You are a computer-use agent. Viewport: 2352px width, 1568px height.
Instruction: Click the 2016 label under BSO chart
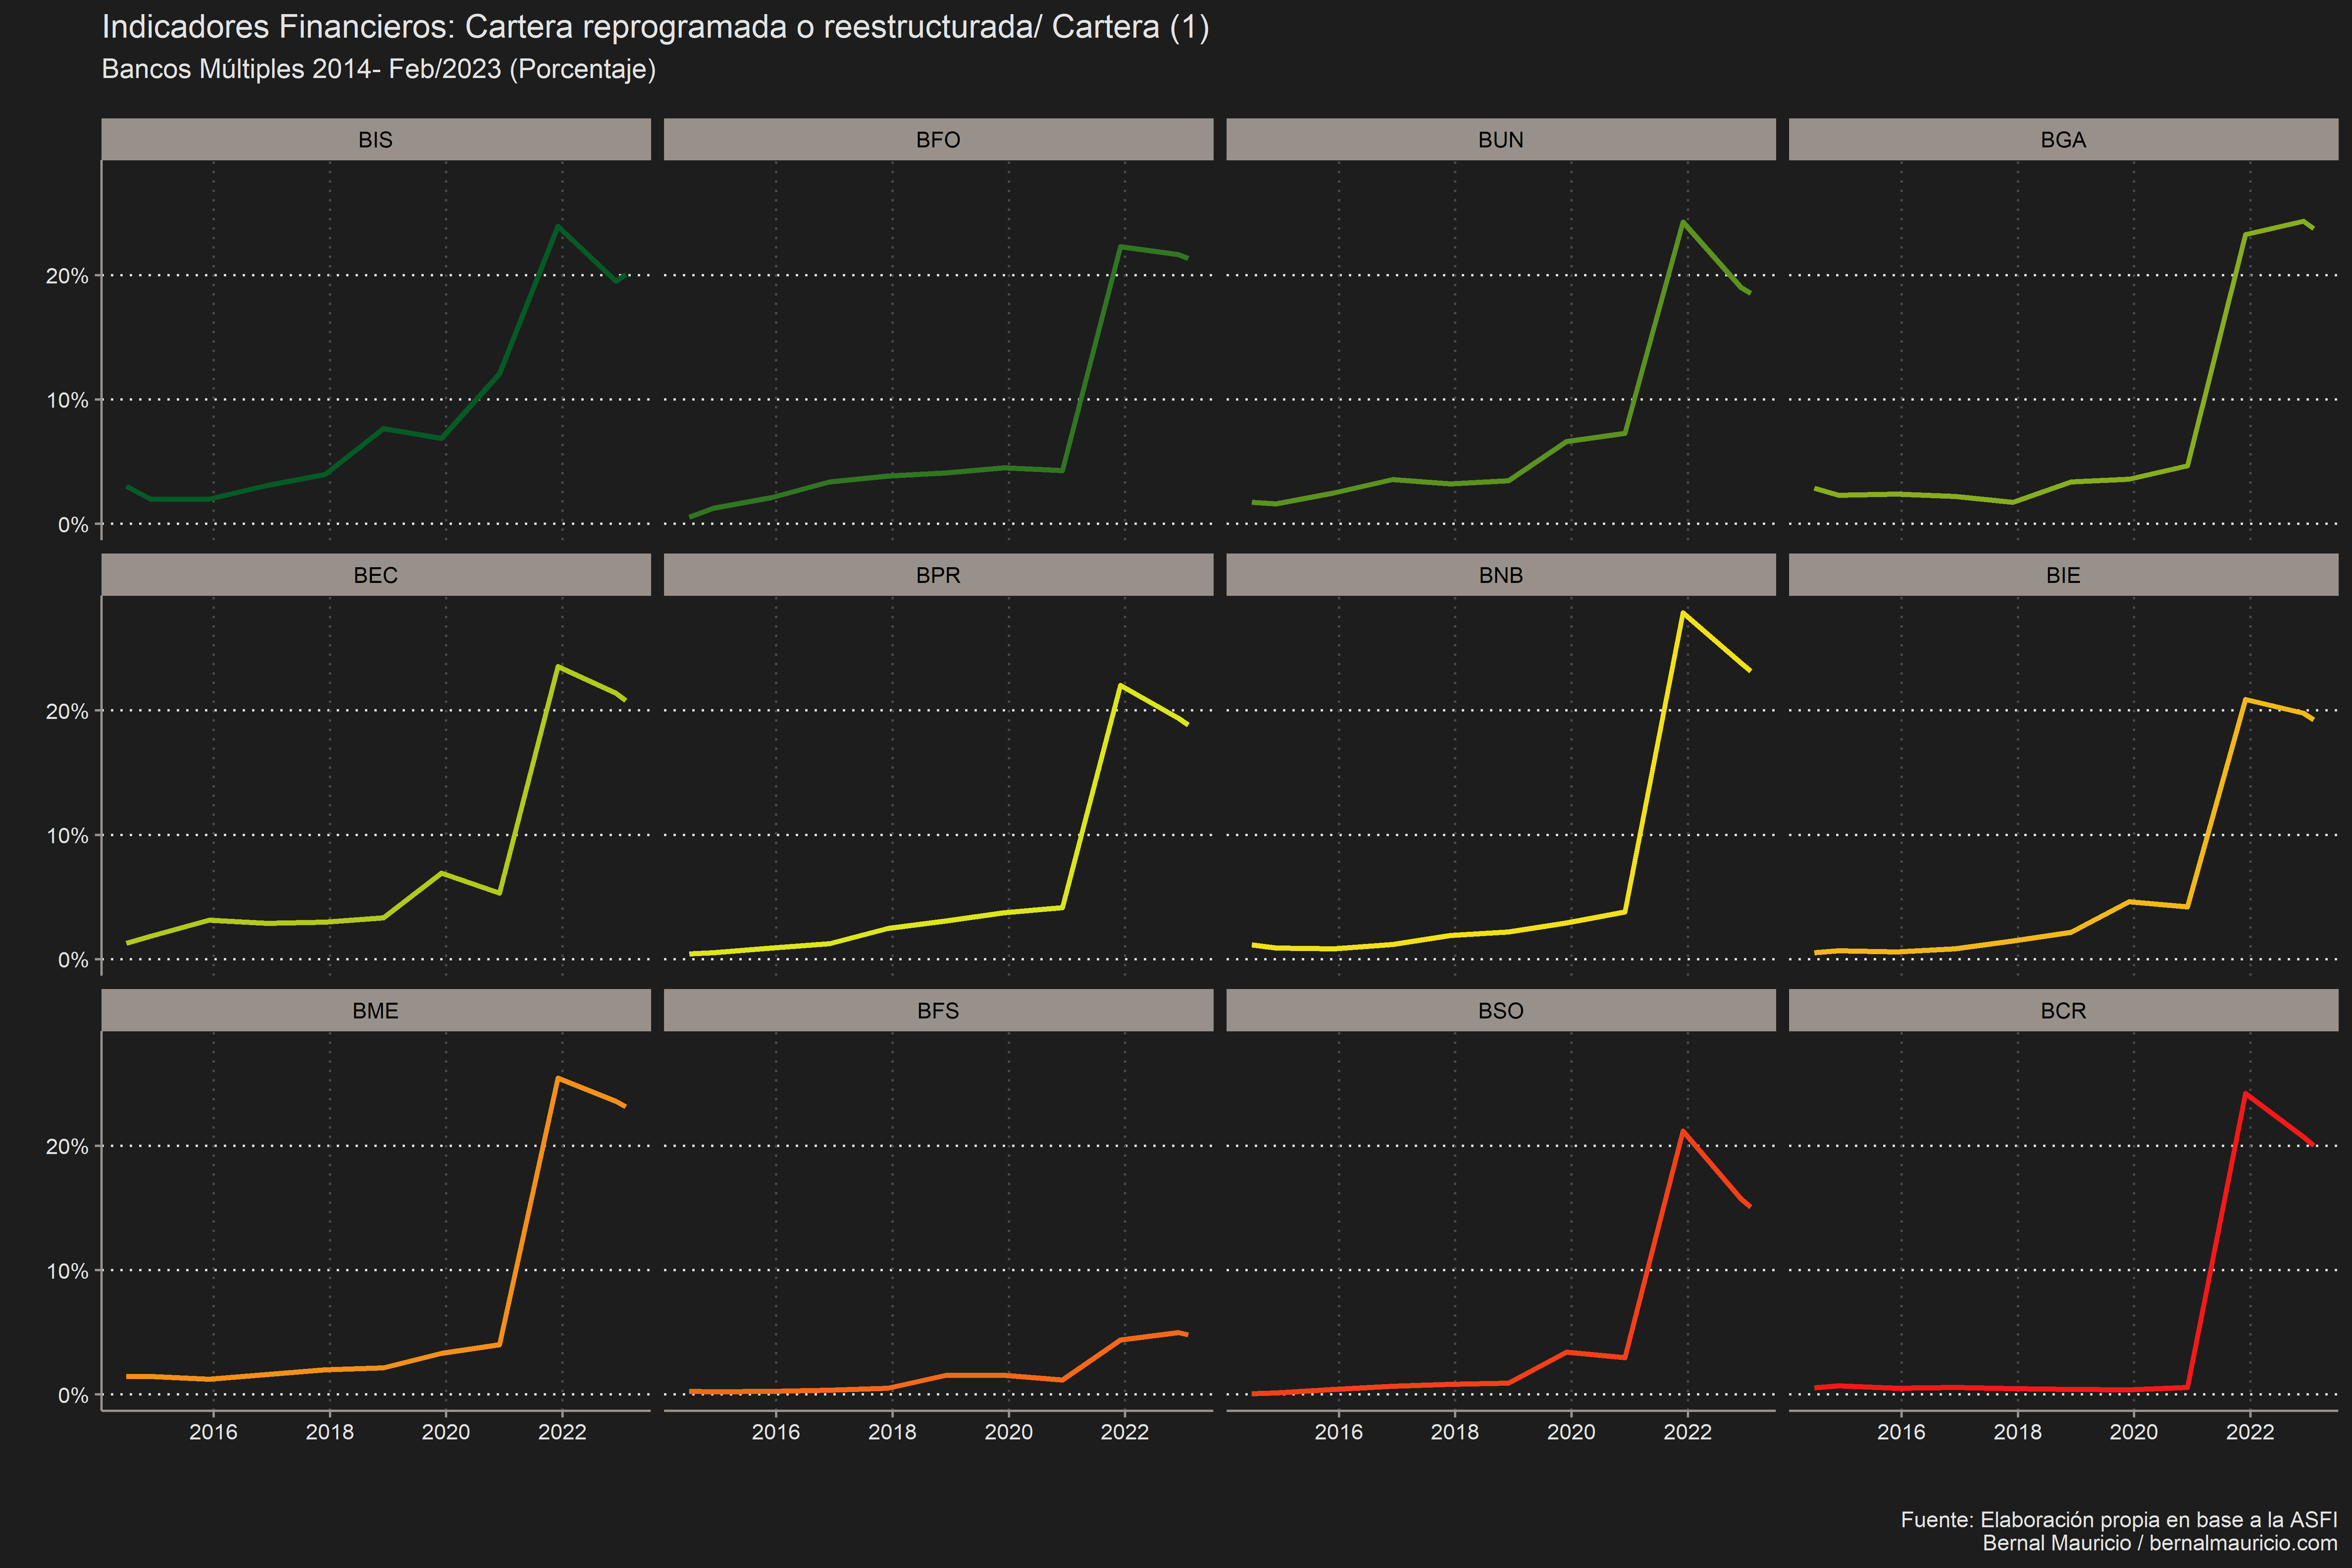1339,1432
